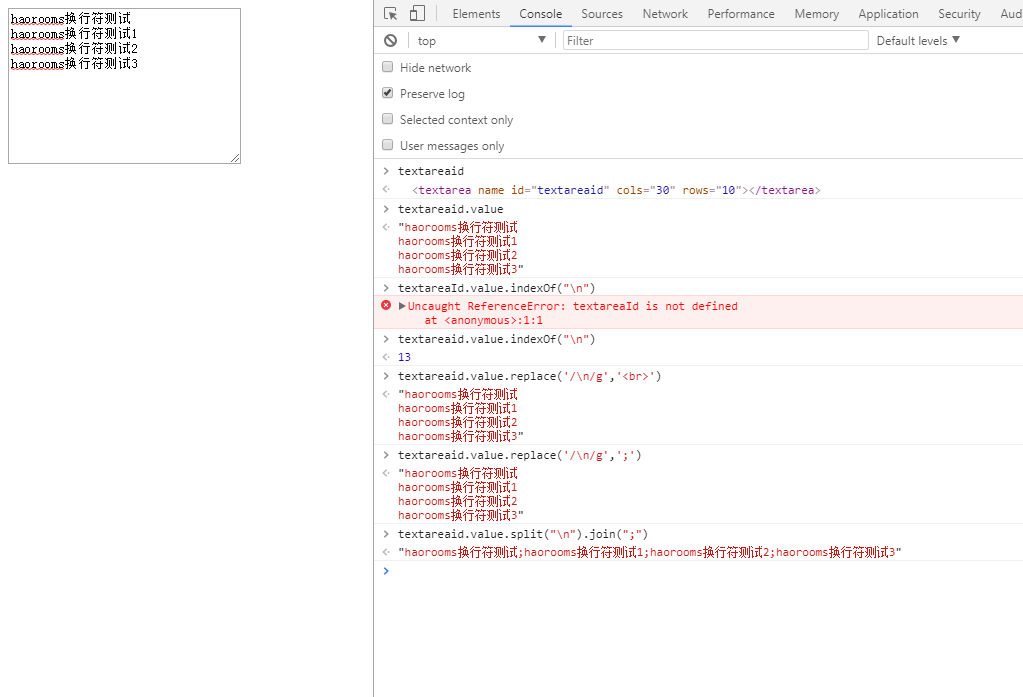Open the Security tab
1023x697 pixels.
click(959, 14)
